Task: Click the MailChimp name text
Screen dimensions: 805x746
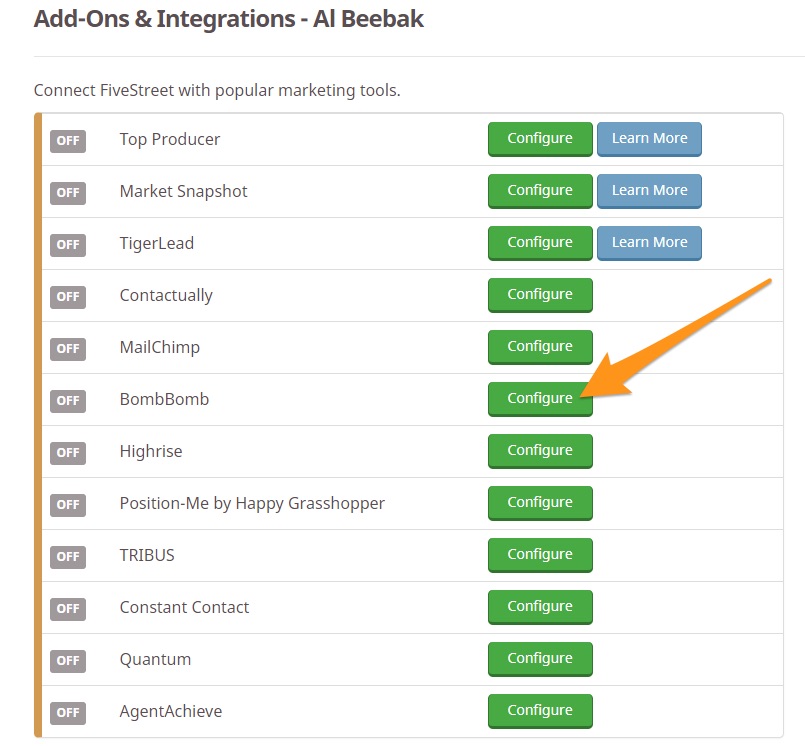Action: tap(160, 348)
